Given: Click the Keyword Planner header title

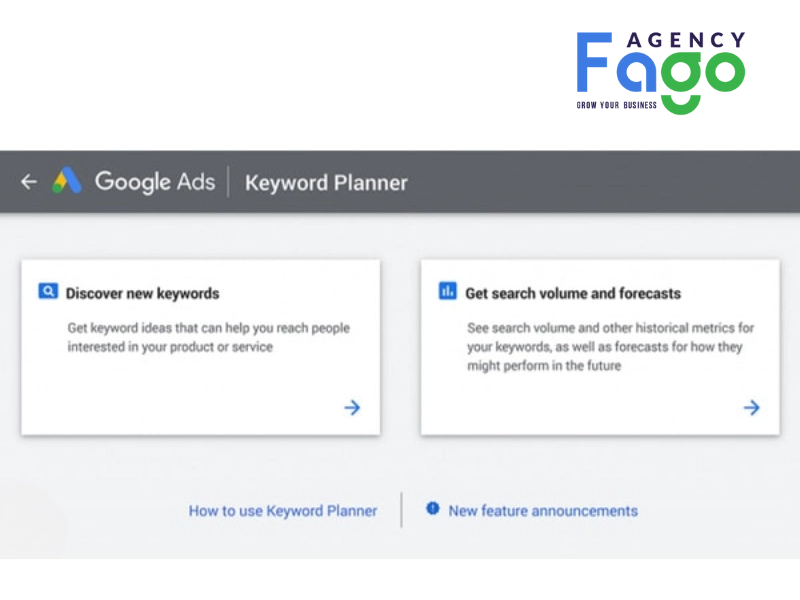Looking at the screenshot, I should click(x=326, y=182).
